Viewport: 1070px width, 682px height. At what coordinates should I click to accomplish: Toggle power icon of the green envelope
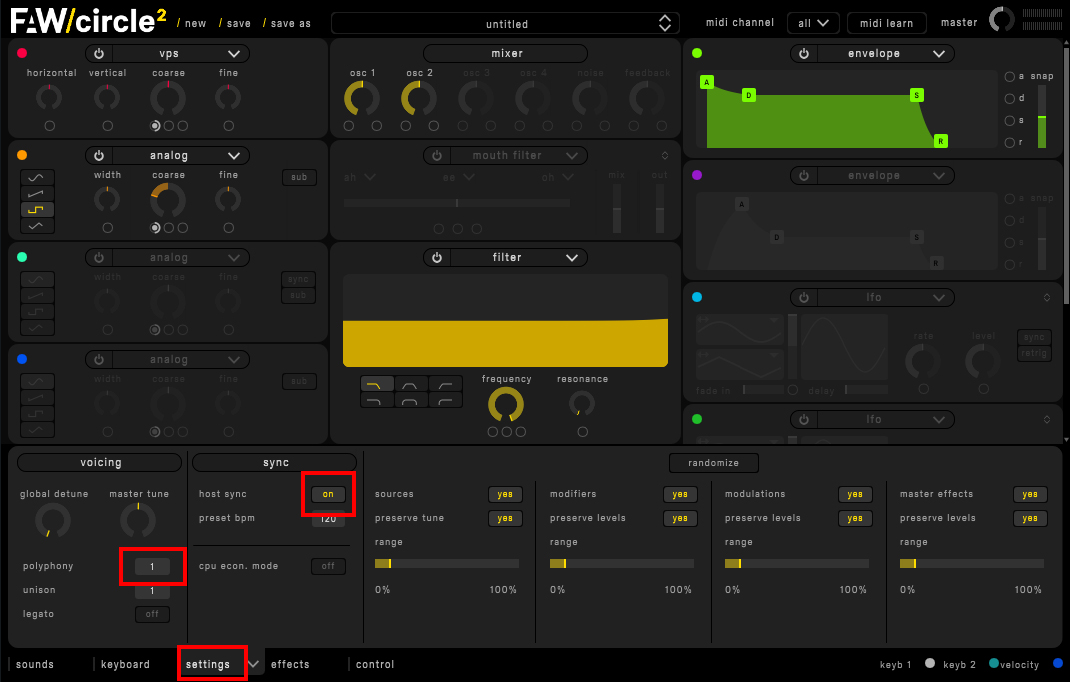click(804, 53)
